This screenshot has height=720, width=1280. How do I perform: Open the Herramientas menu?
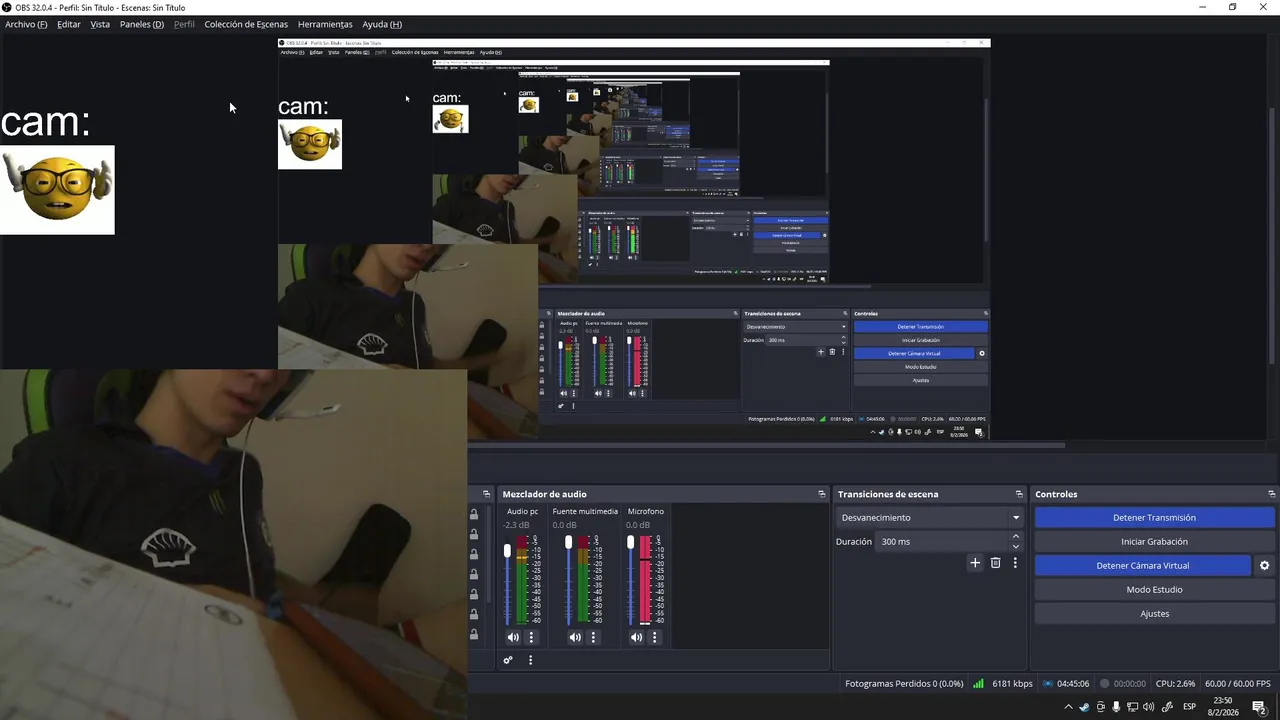(x=325, y=24)
